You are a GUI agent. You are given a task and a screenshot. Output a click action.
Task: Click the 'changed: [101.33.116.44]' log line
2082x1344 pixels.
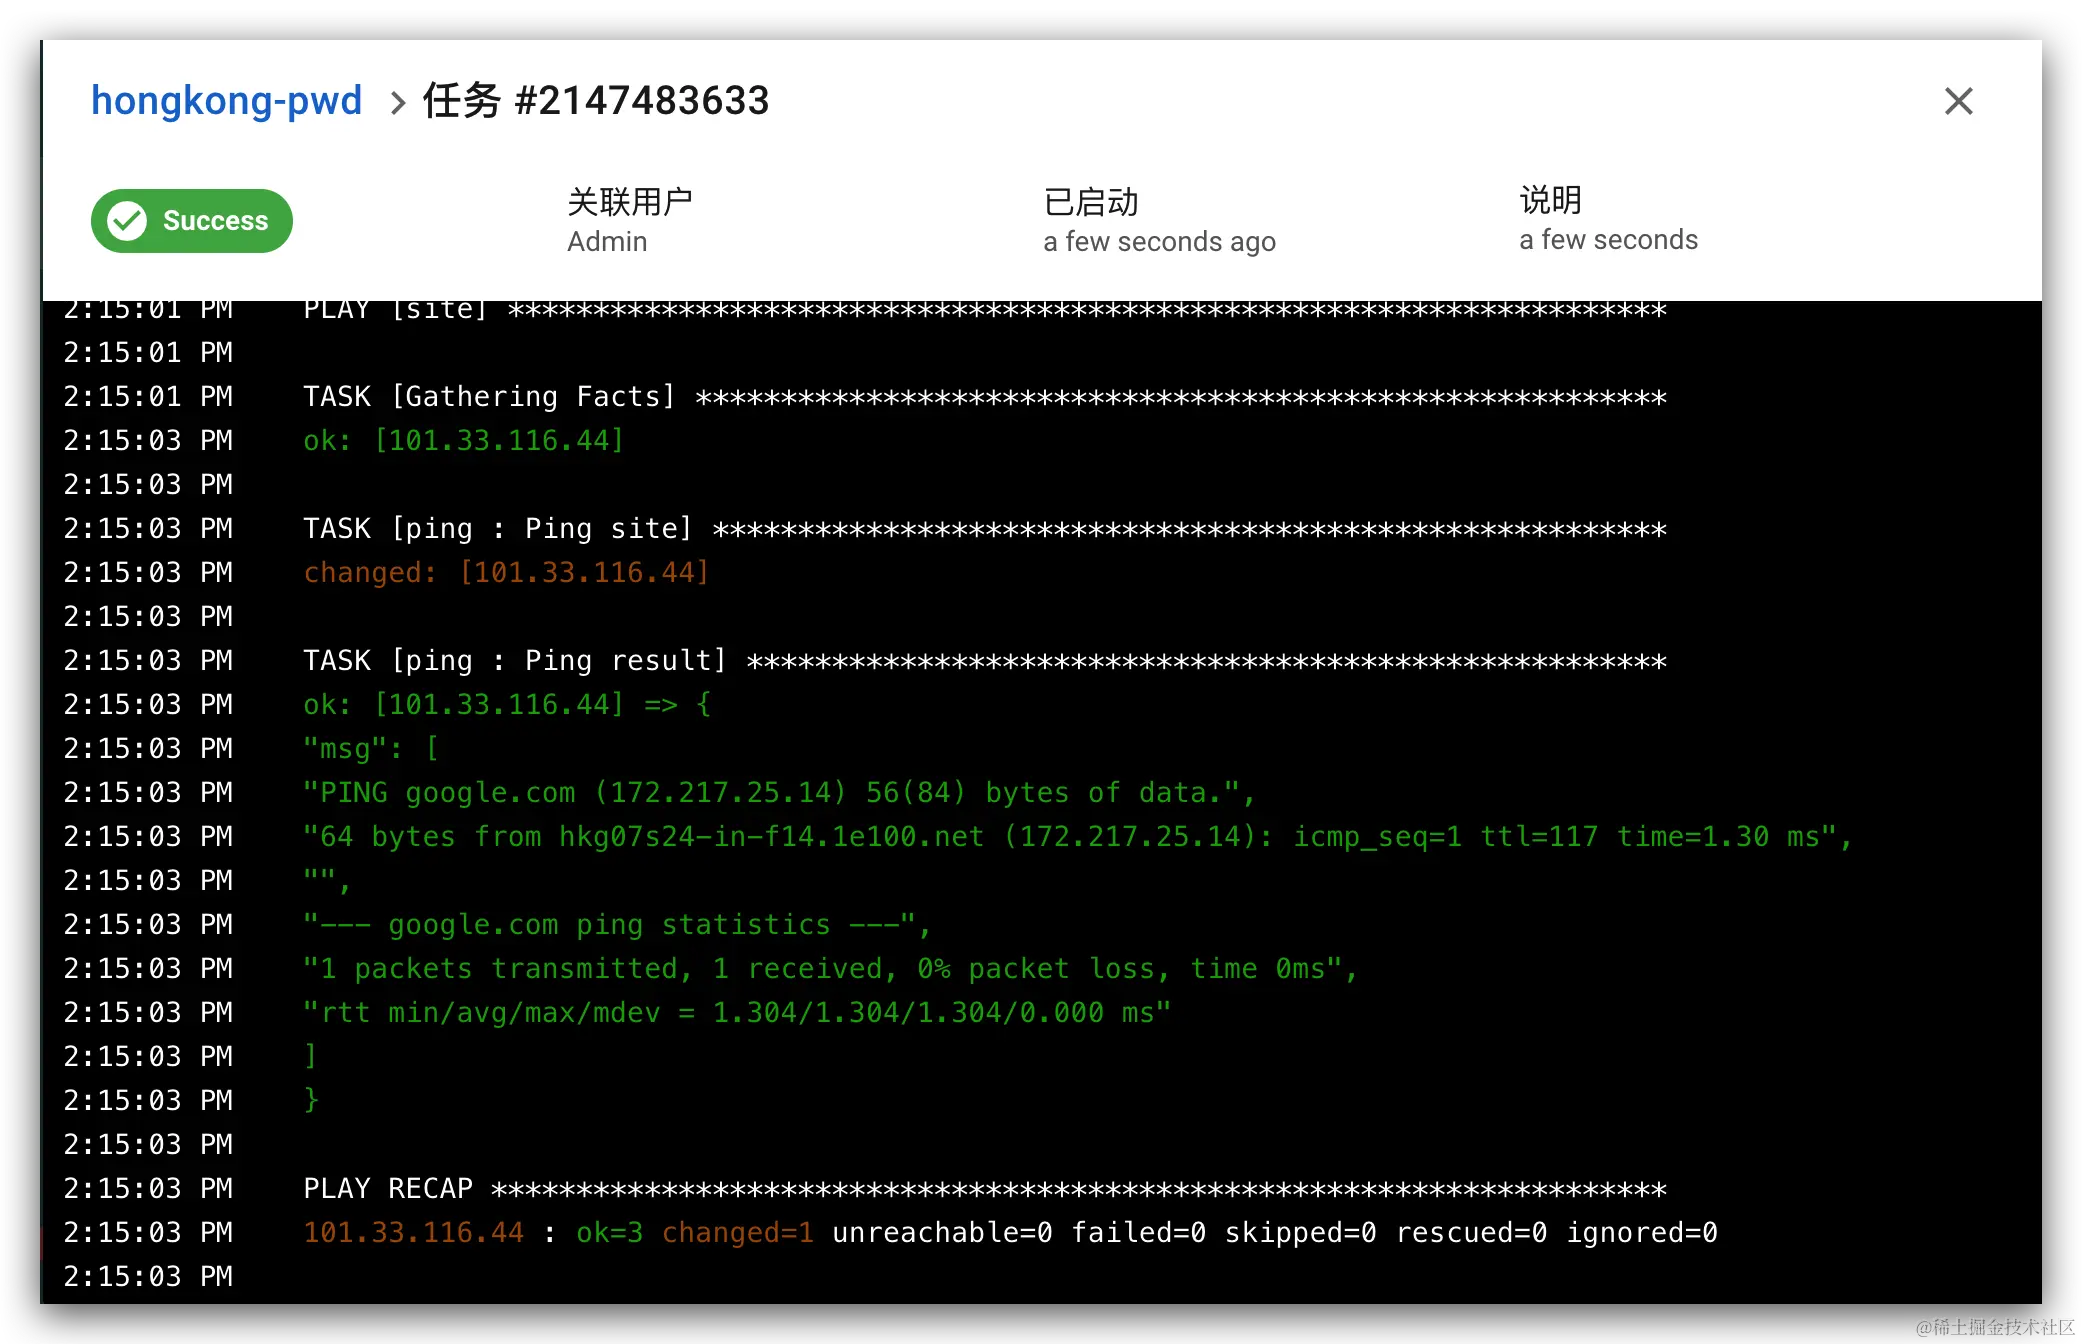(506, 573)
